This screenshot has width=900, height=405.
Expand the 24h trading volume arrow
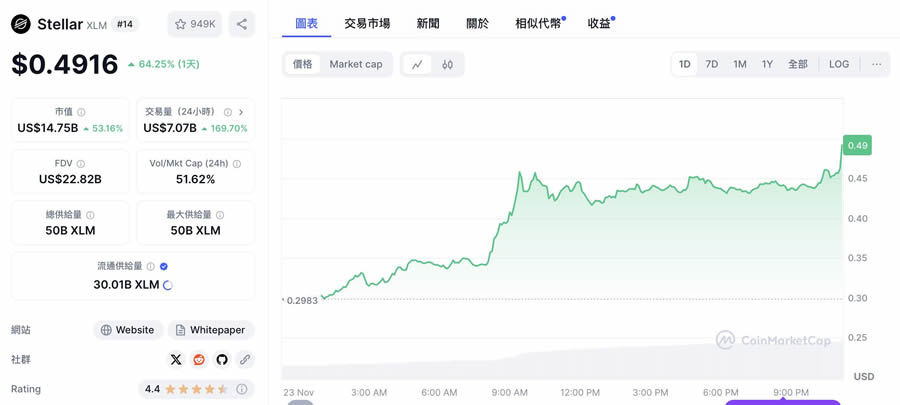241,113
